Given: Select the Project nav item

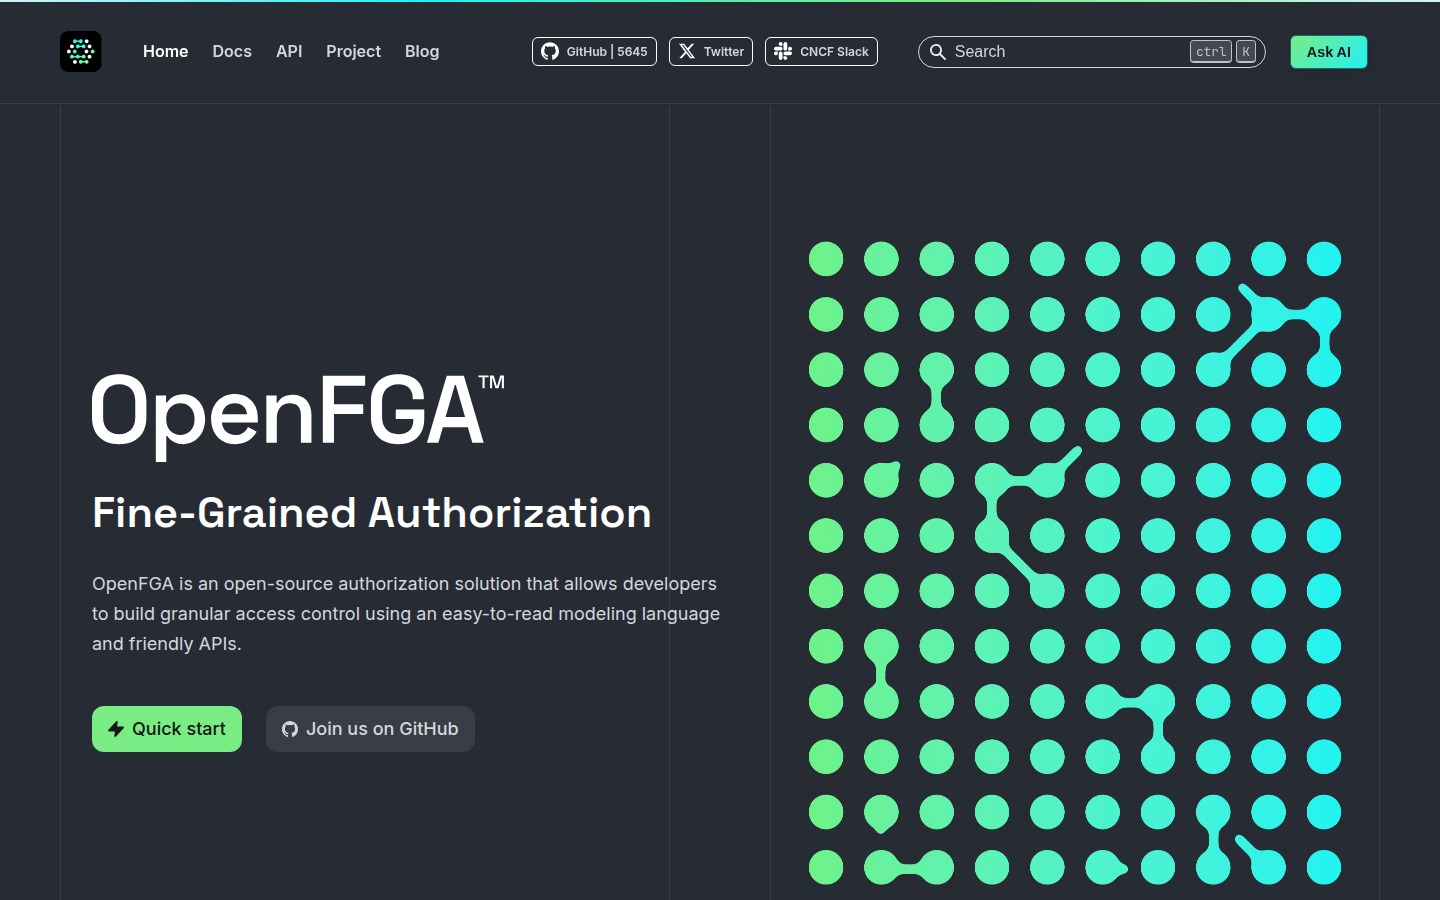Looking at the screenshot, I should coord(353,52).
